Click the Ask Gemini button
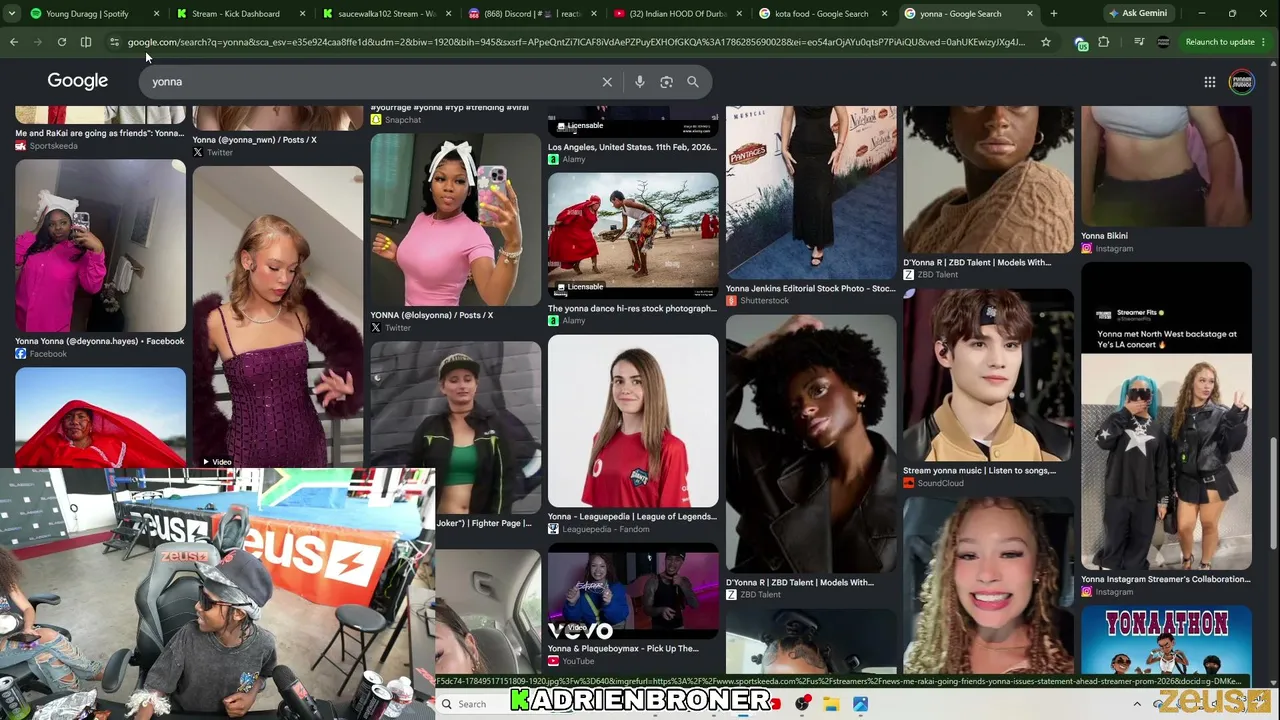 coord(1138,14)
